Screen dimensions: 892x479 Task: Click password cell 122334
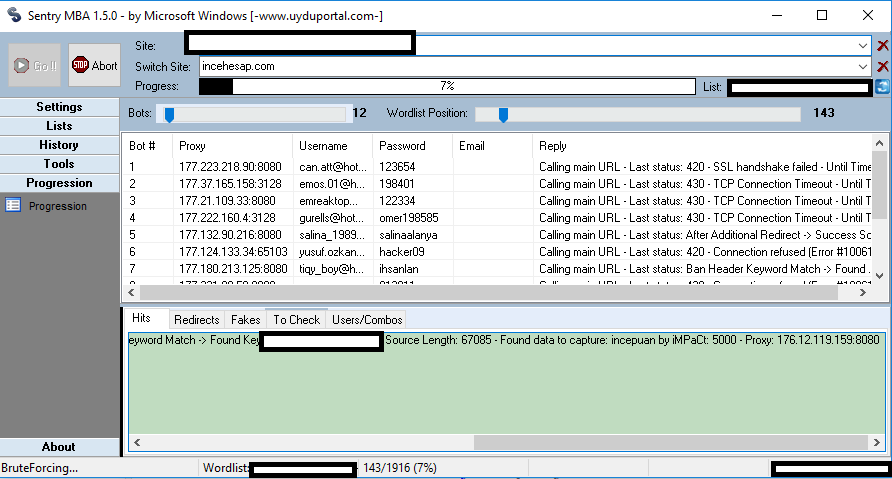(x=397, y=201)
